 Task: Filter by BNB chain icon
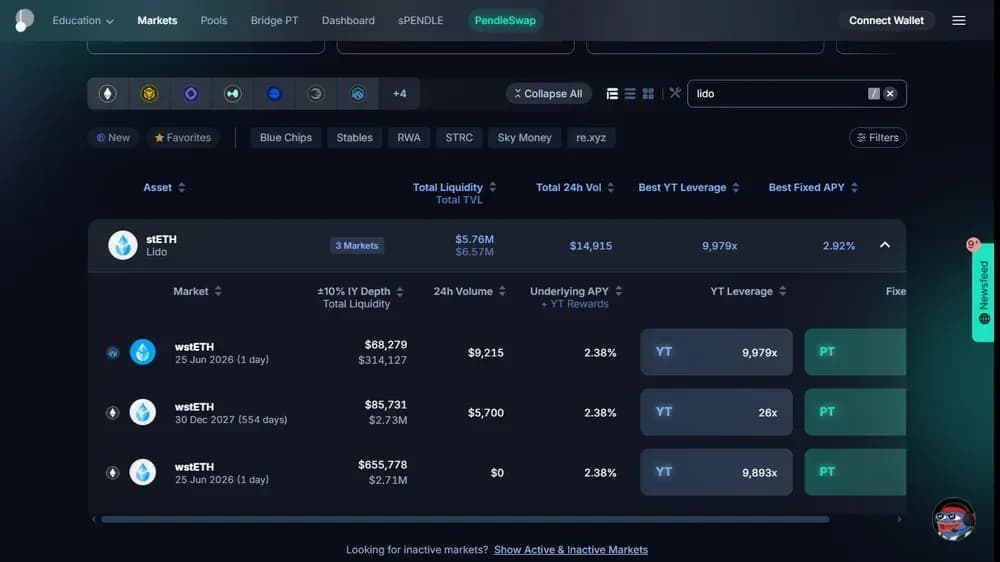point(149,94)
